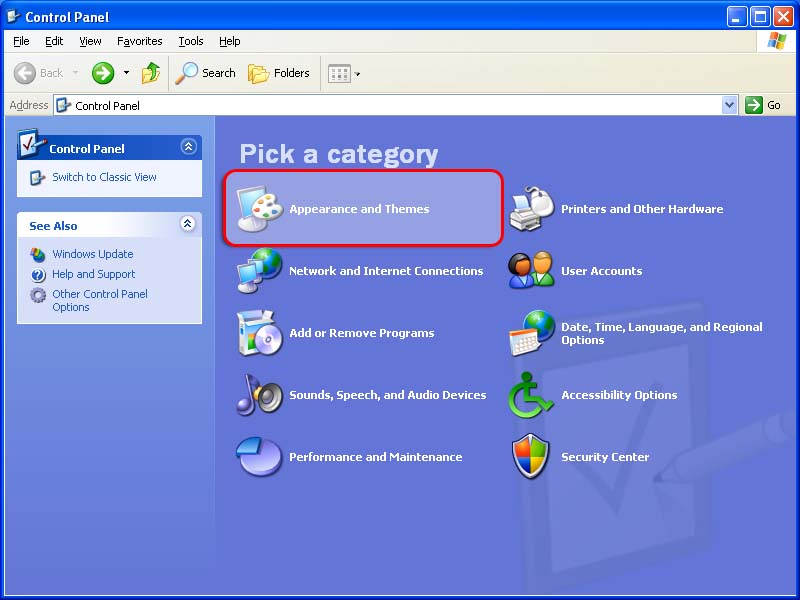Collapse the Control Panel sidebar section
800x600 pixels.
[x=188, y=147]
